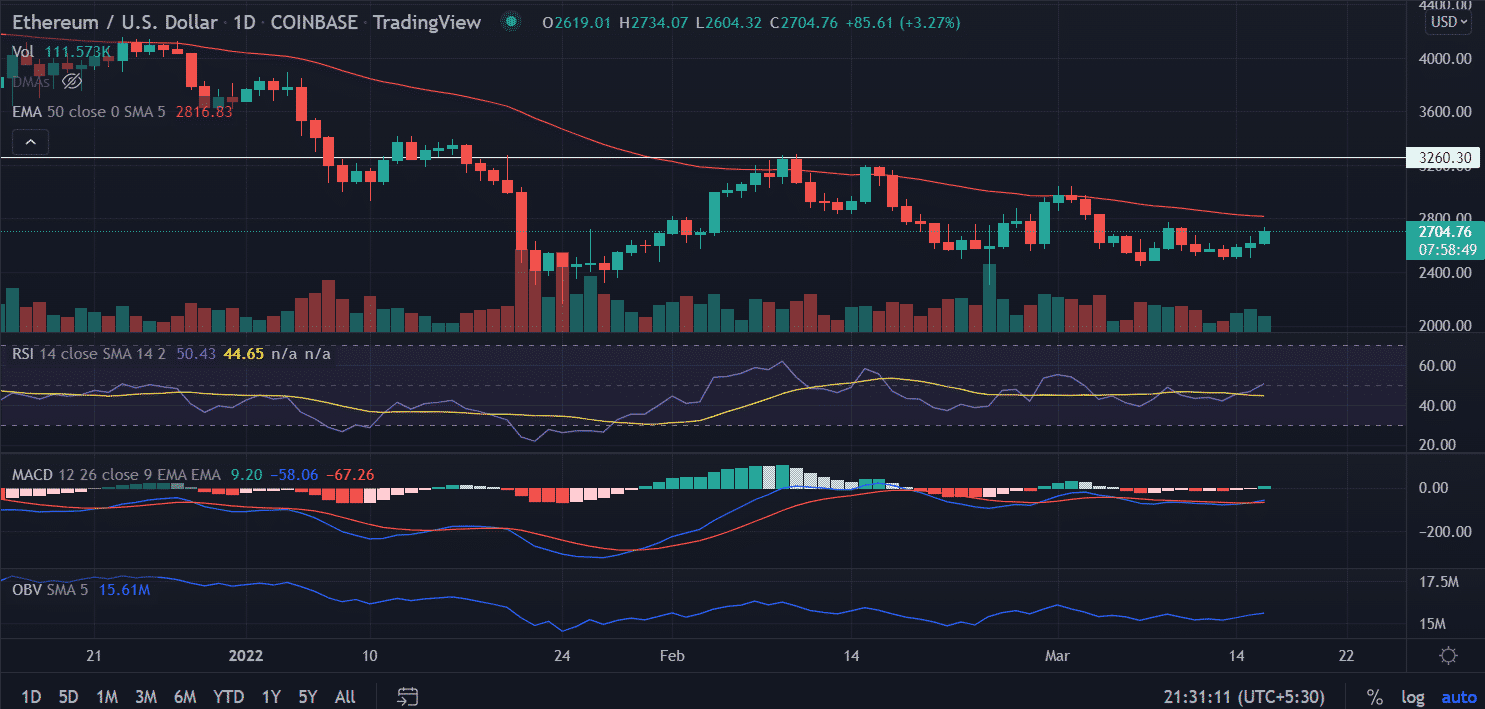Select the 1M time range

(107, 696)
